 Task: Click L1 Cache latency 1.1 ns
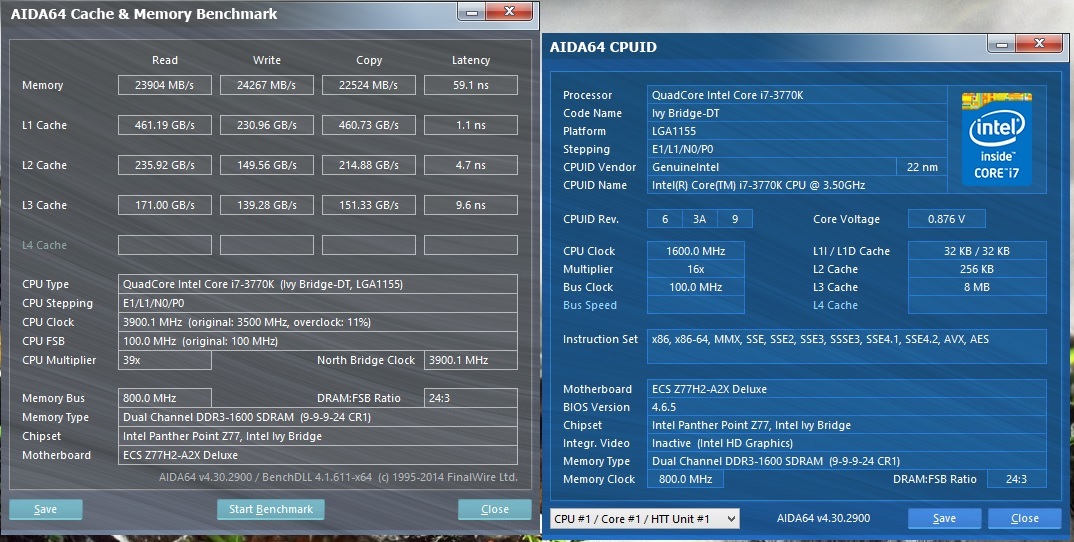point(471,125)
